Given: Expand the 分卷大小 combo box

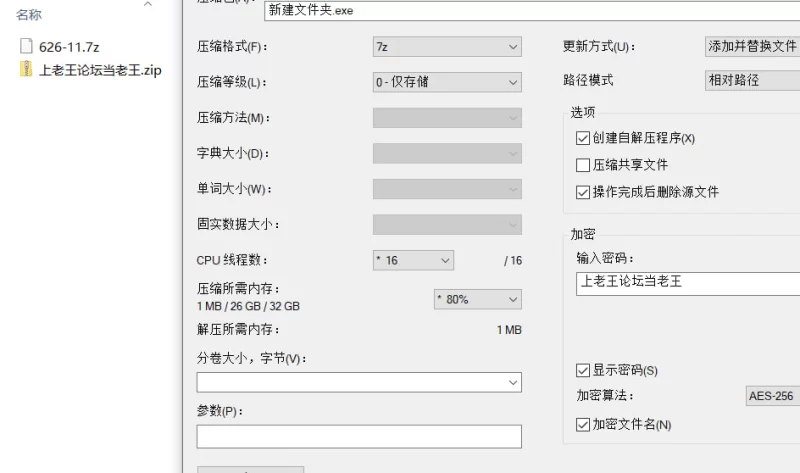Looking at the screenshot, I should (359, 382).
